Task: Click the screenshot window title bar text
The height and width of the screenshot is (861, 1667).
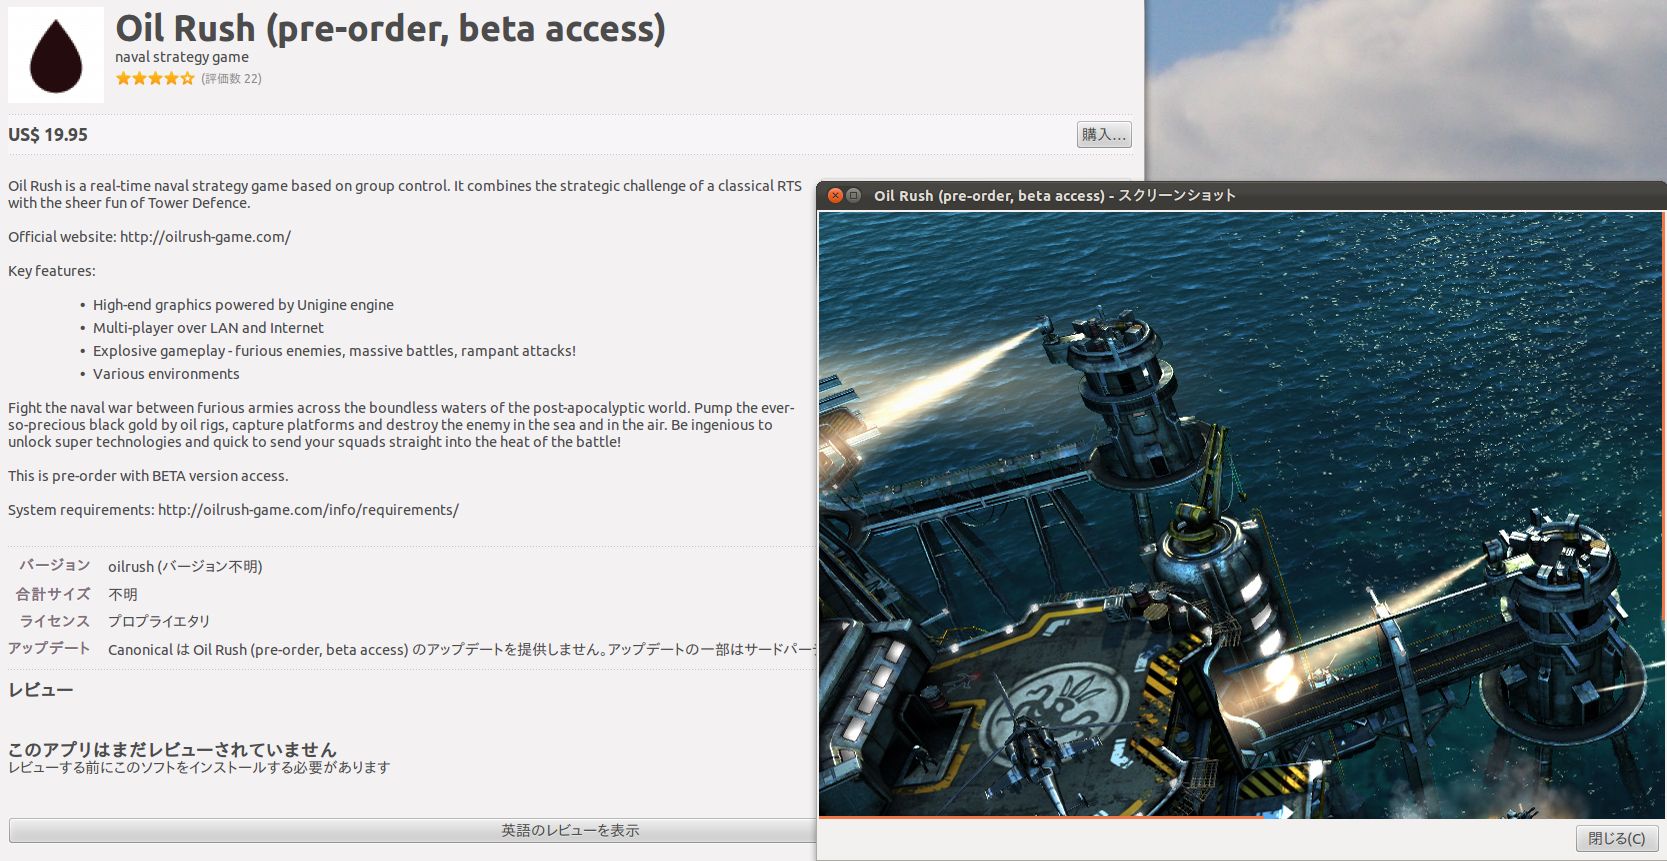Action: [x=1055, y=196]
